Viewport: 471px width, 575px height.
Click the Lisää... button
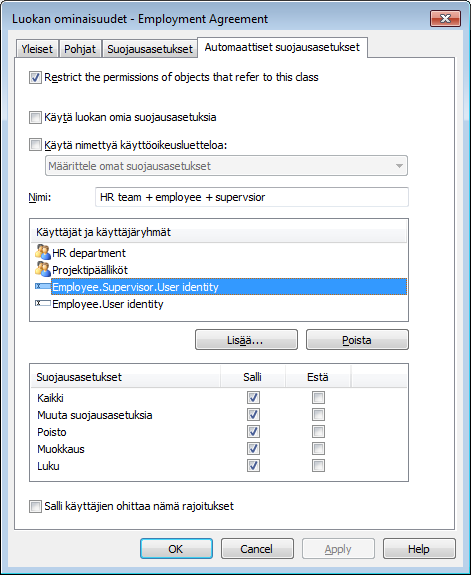click(246, 340)
